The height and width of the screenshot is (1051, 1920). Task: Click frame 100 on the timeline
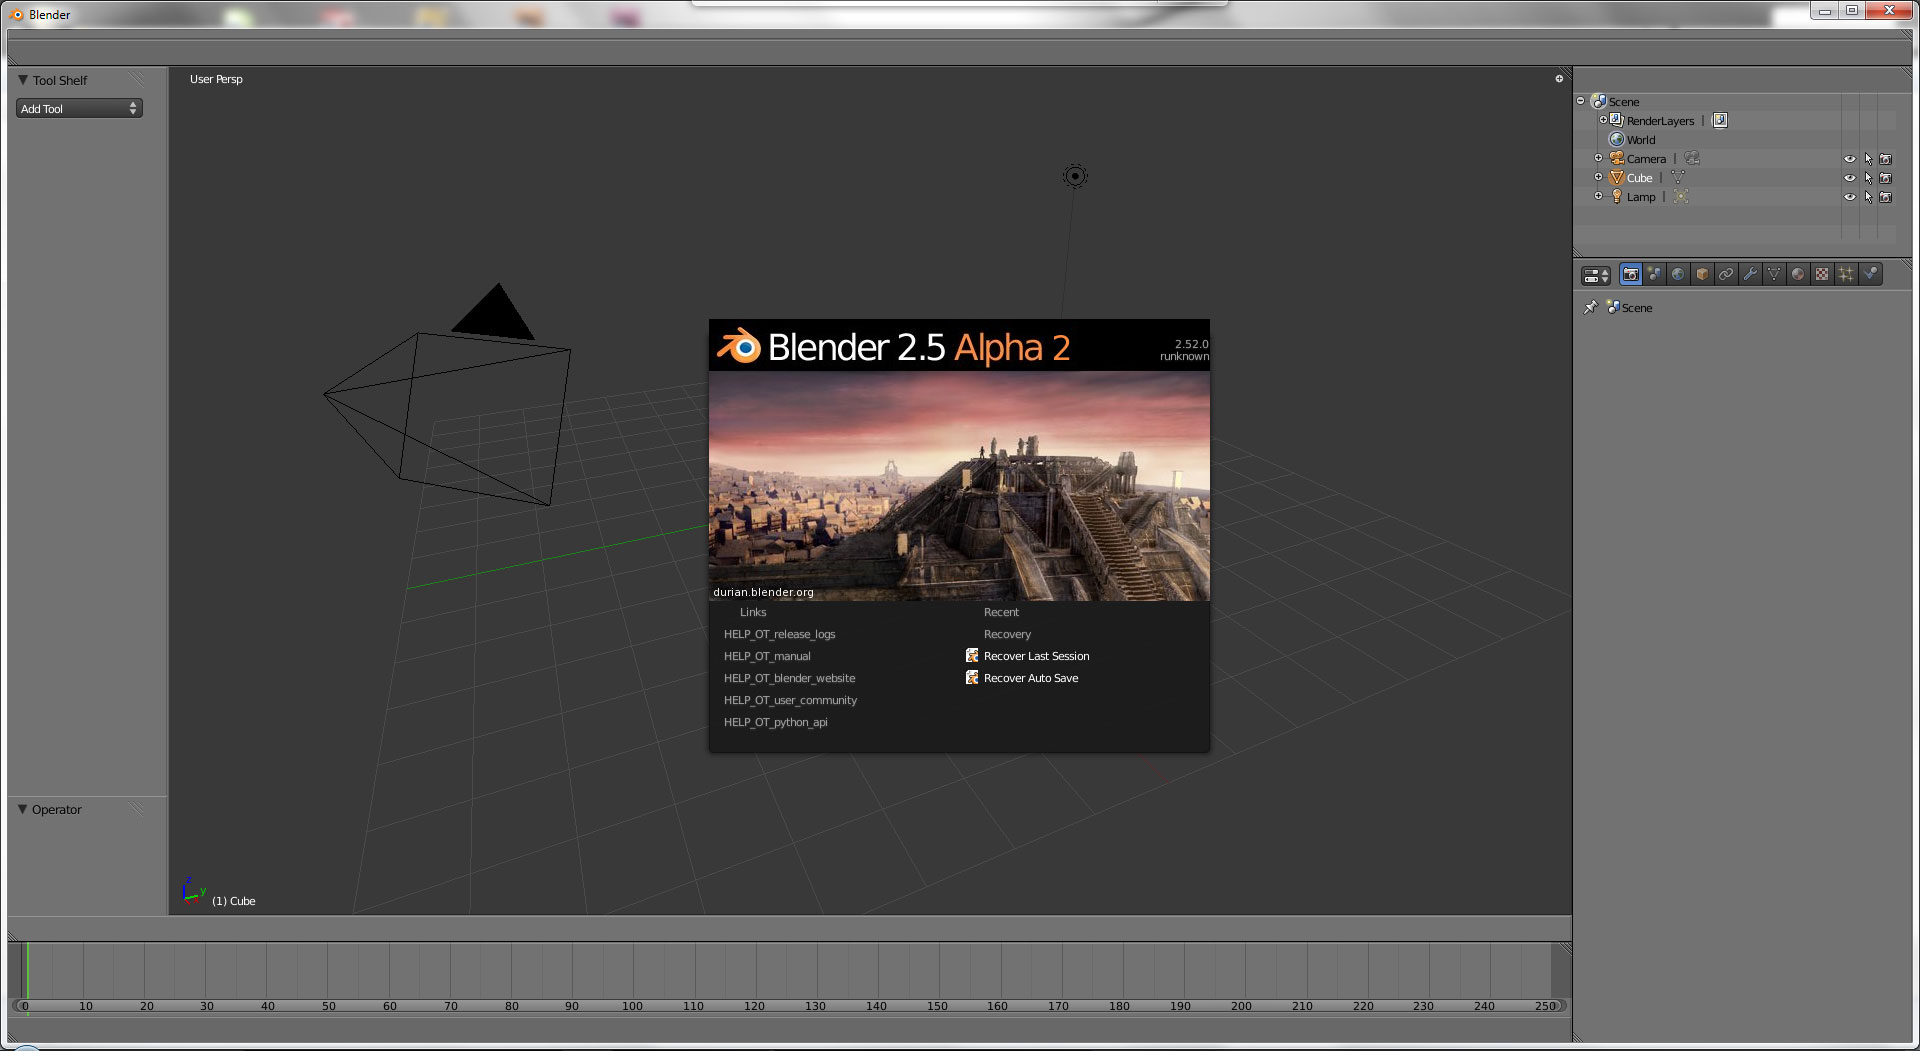coord(632,1006)
